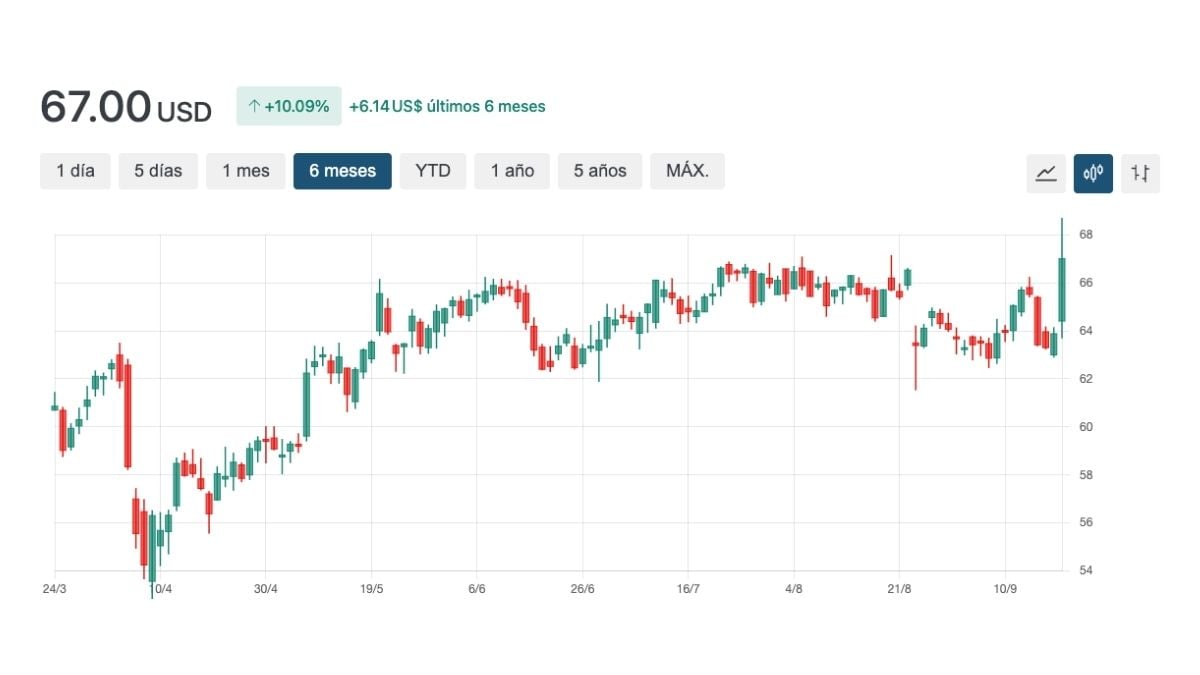This screenshot has width=1200, height=675.
Task: Click the green up arrow beside +10.09%
Action: (254, 106)
